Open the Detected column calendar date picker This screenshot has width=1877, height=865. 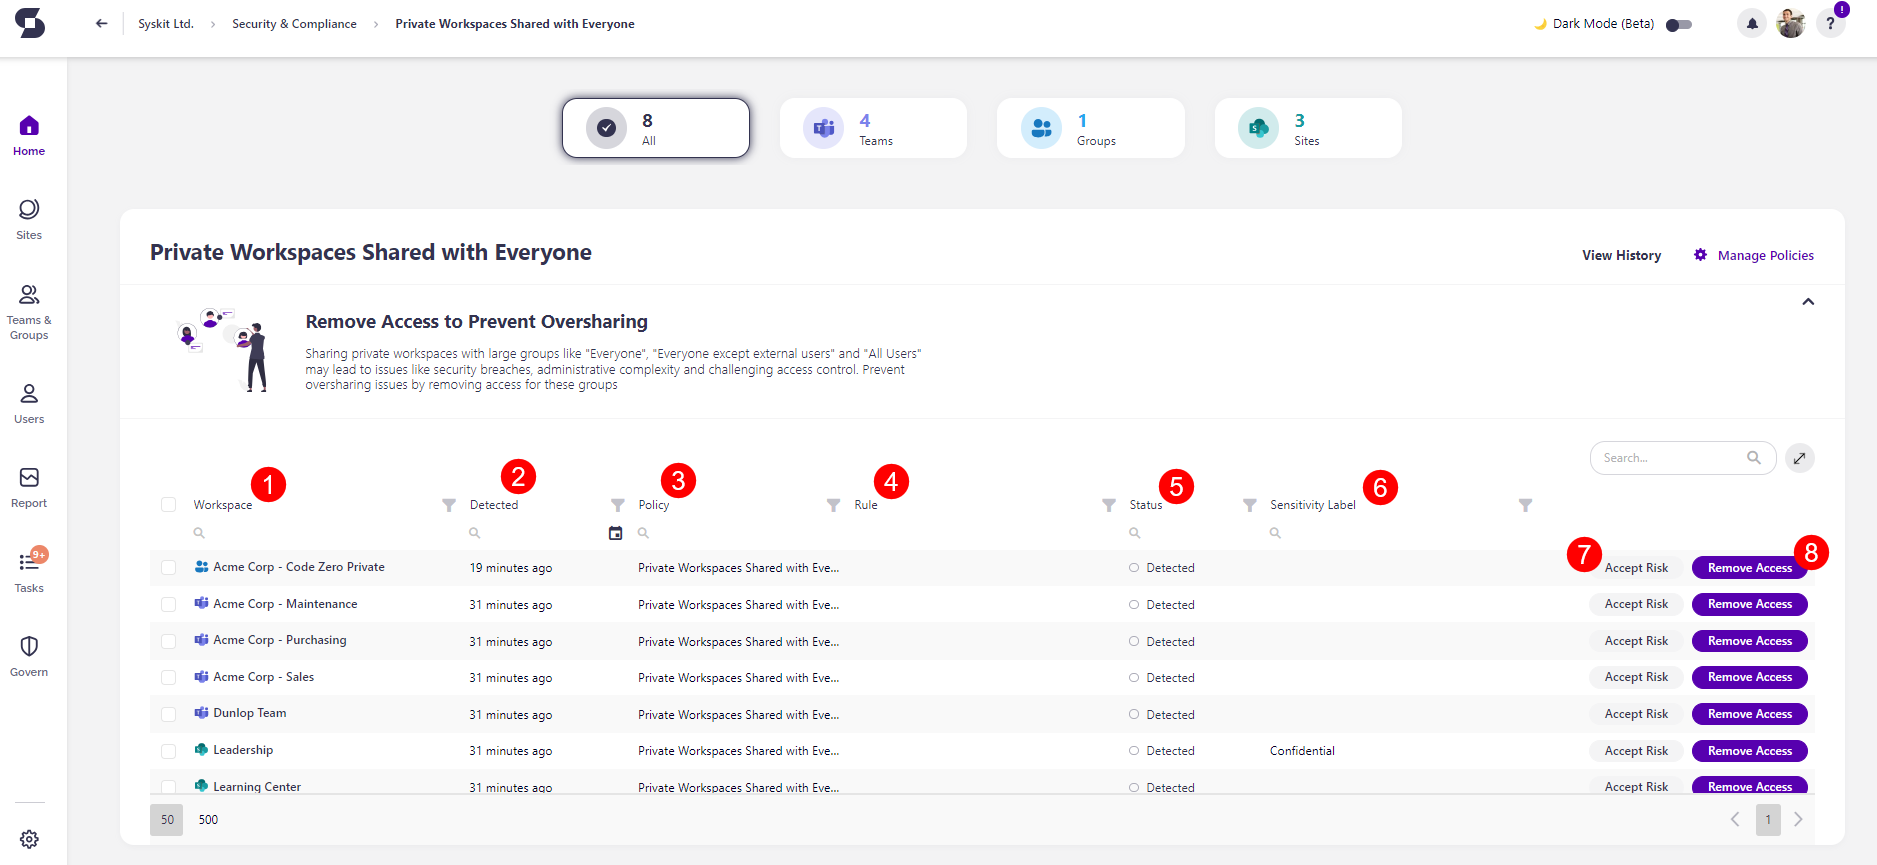click(x=615, y=533)
